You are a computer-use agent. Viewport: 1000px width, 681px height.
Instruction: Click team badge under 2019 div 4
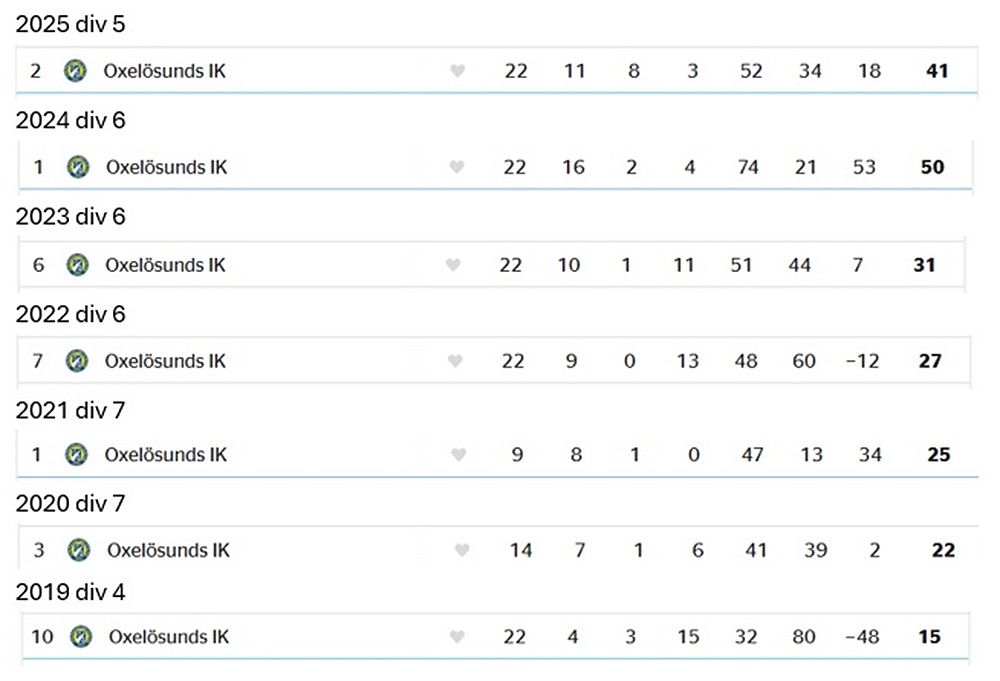click(81, 636)
